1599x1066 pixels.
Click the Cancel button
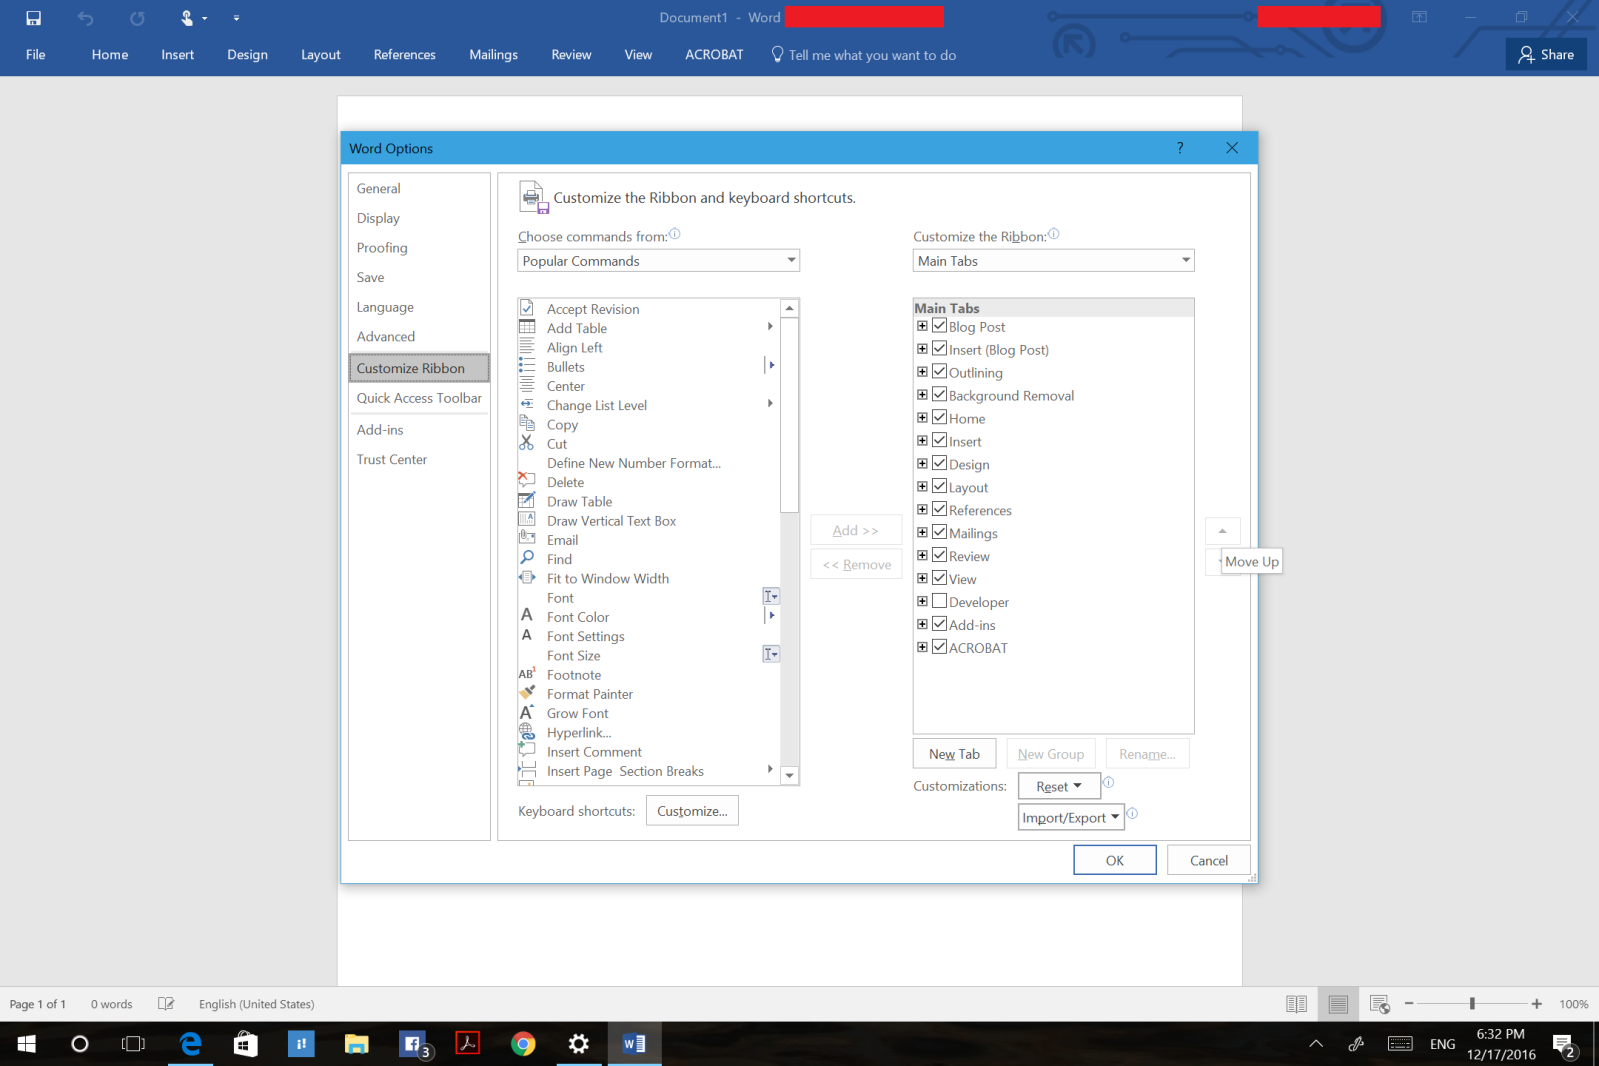[x=1208, y=860]
